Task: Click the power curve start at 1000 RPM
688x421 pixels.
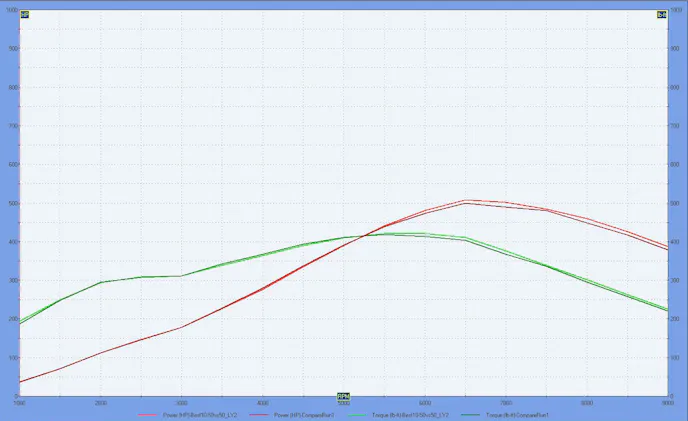Action: pos(20,382)
